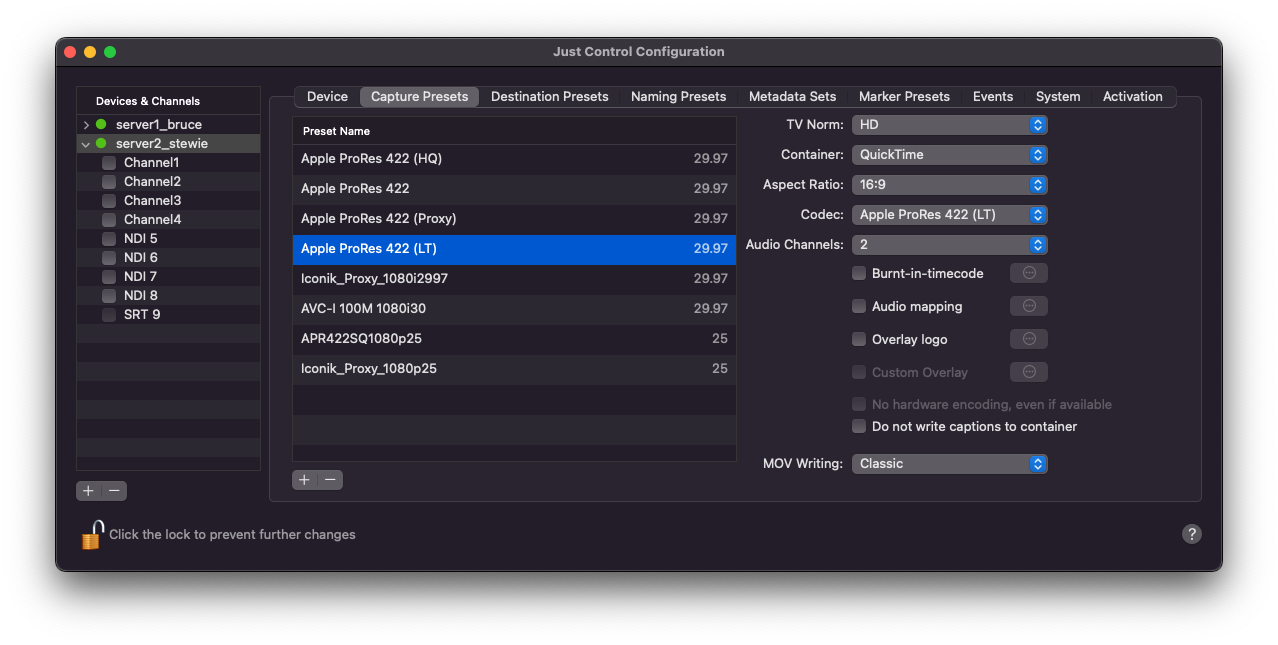Tick the Channel2 checkbox
The width and height of the screenshot is (1278, 645).
109,182
